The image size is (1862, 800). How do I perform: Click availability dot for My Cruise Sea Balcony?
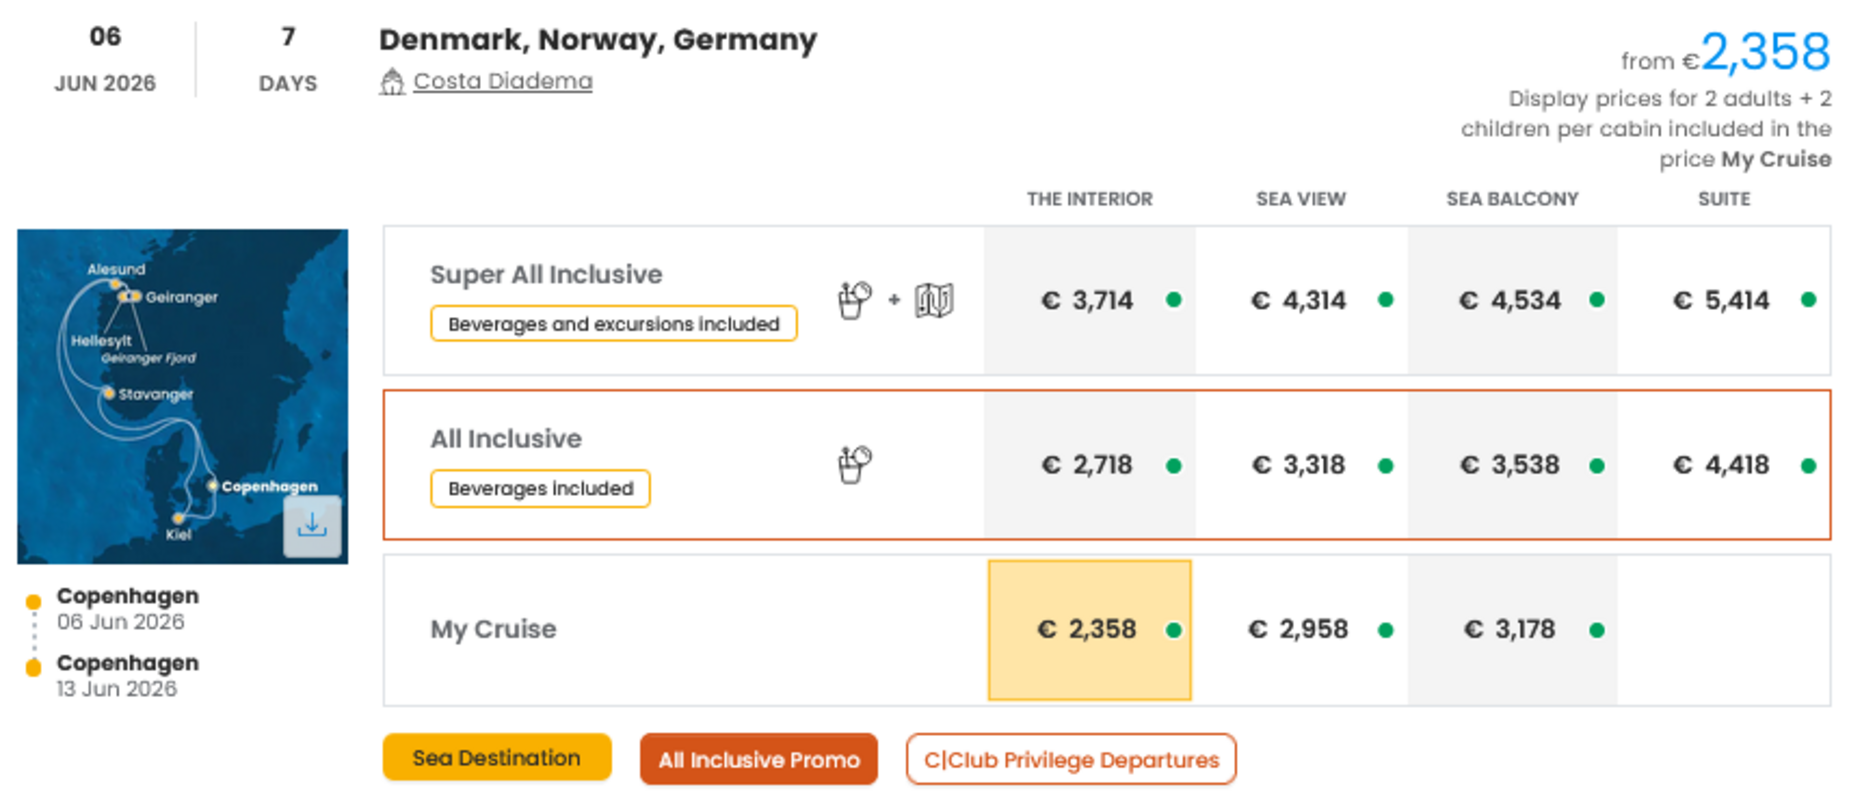click(1597, 630)
